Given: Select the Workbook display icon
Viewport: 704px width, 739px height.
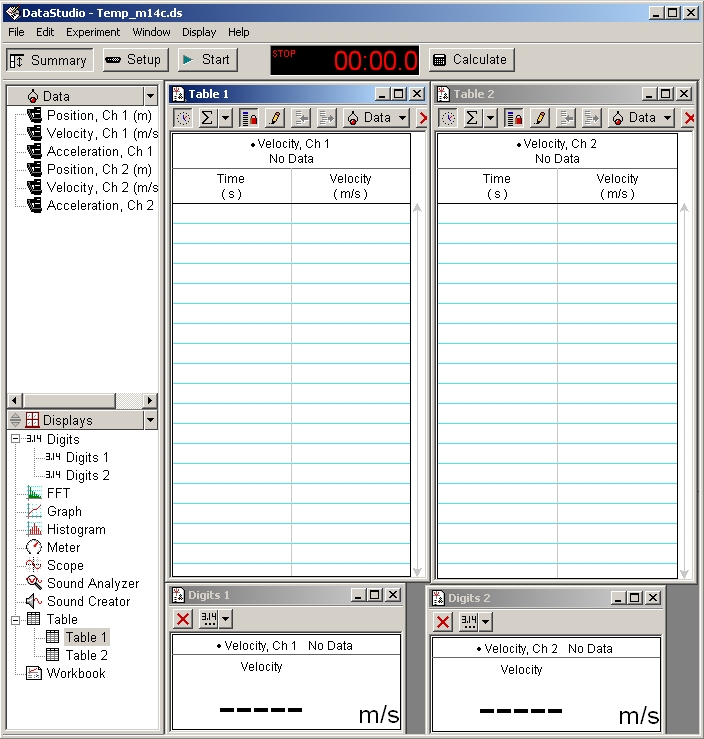Looking at the screenshot, I should [34, 673].
